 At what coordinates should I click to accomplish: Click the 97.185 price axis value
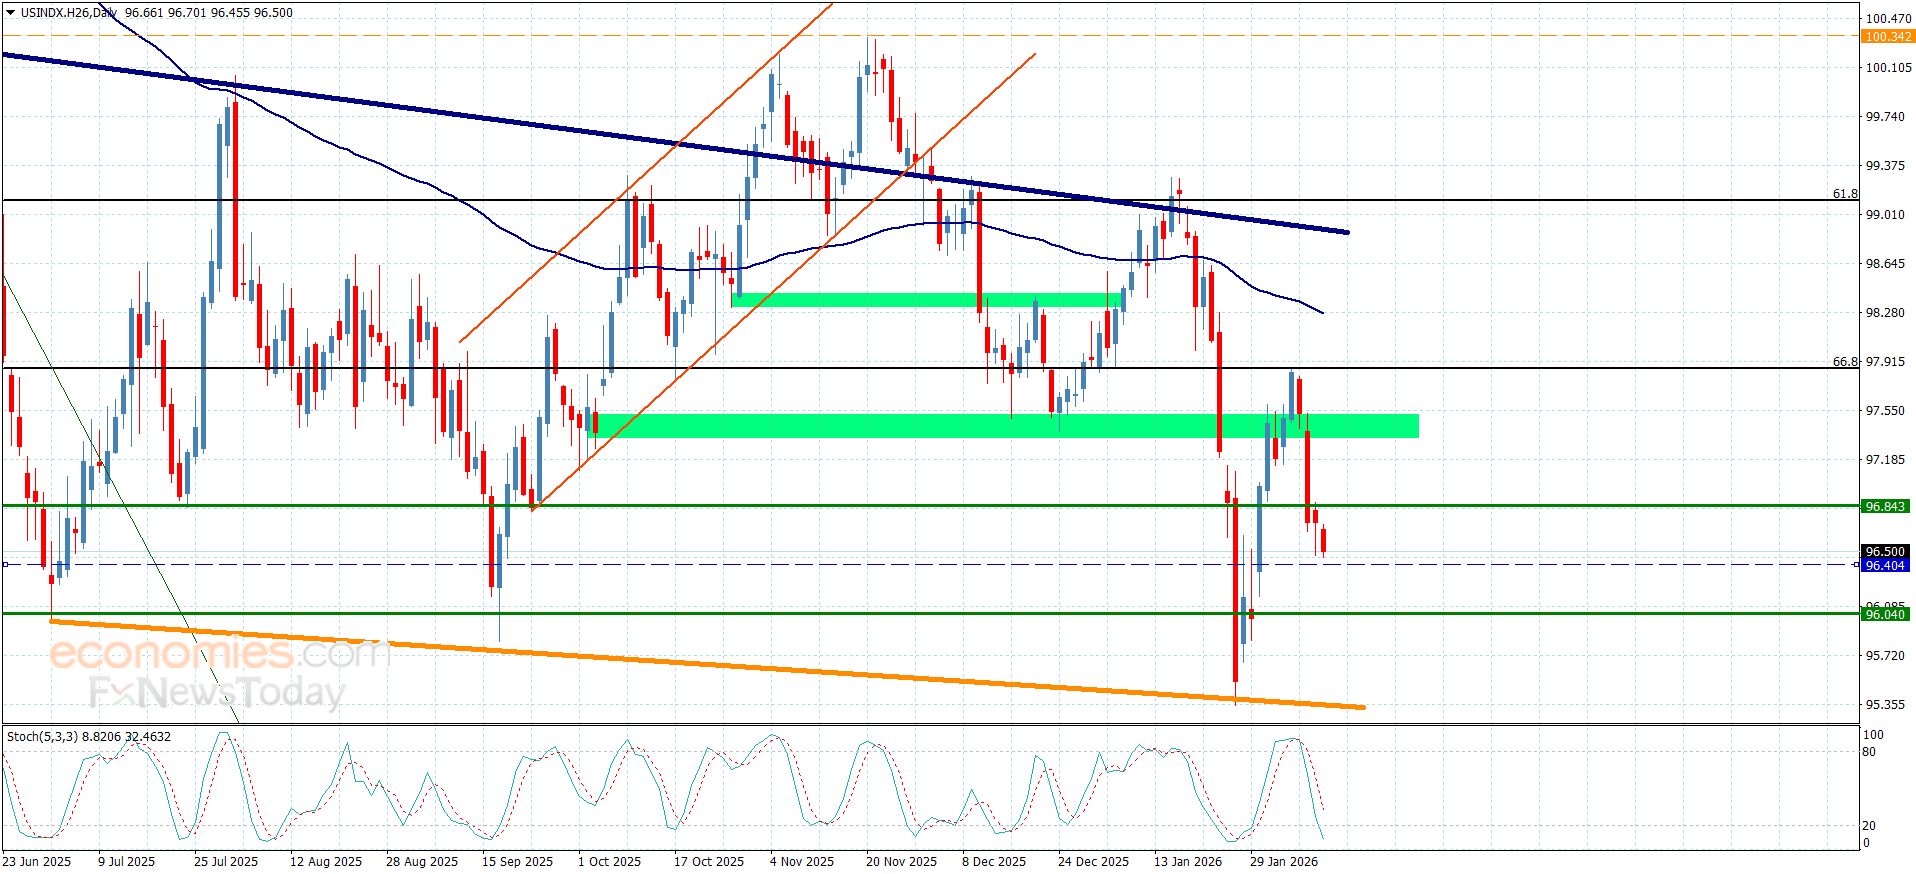point(1885,460)
